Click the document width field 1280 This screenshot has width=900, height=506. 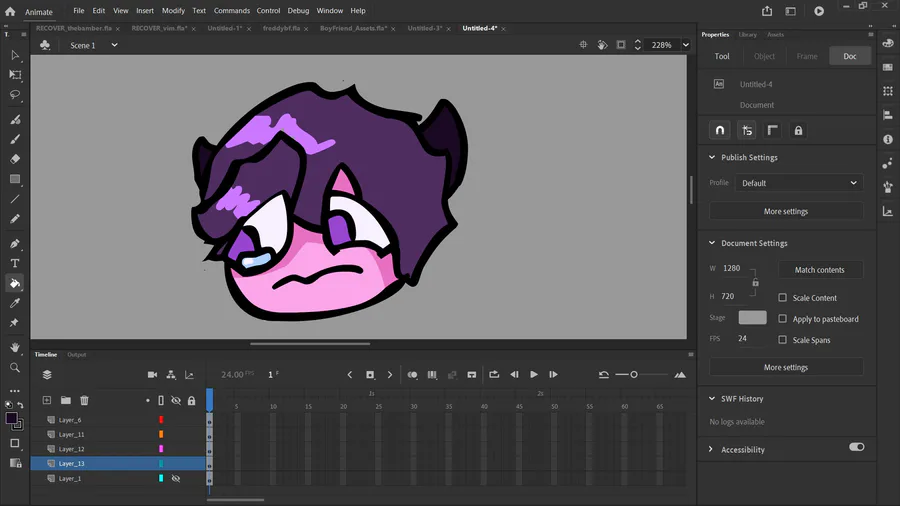click(732, 268)
